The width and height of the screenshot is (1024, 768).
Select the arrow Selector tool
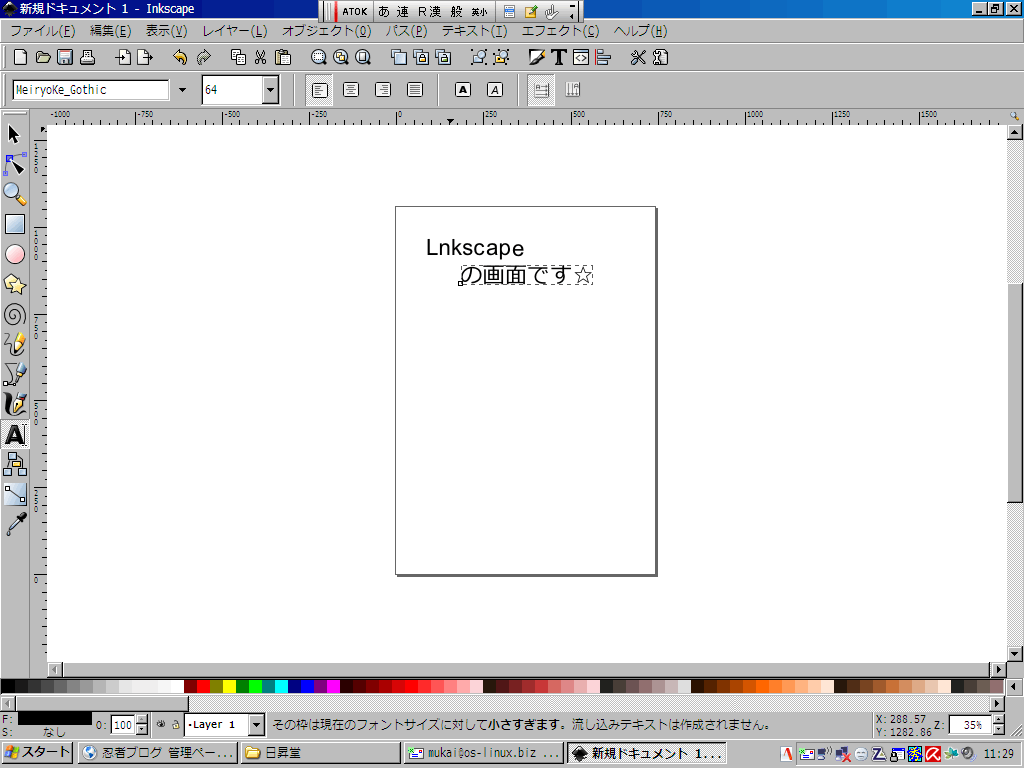[x=14, y=135]
